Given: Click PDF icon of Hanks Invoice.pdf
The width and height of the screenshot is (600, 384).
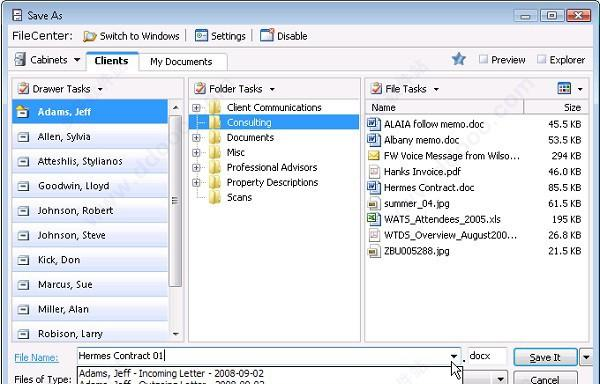Looking at the screenshot, I should point(374,172).
